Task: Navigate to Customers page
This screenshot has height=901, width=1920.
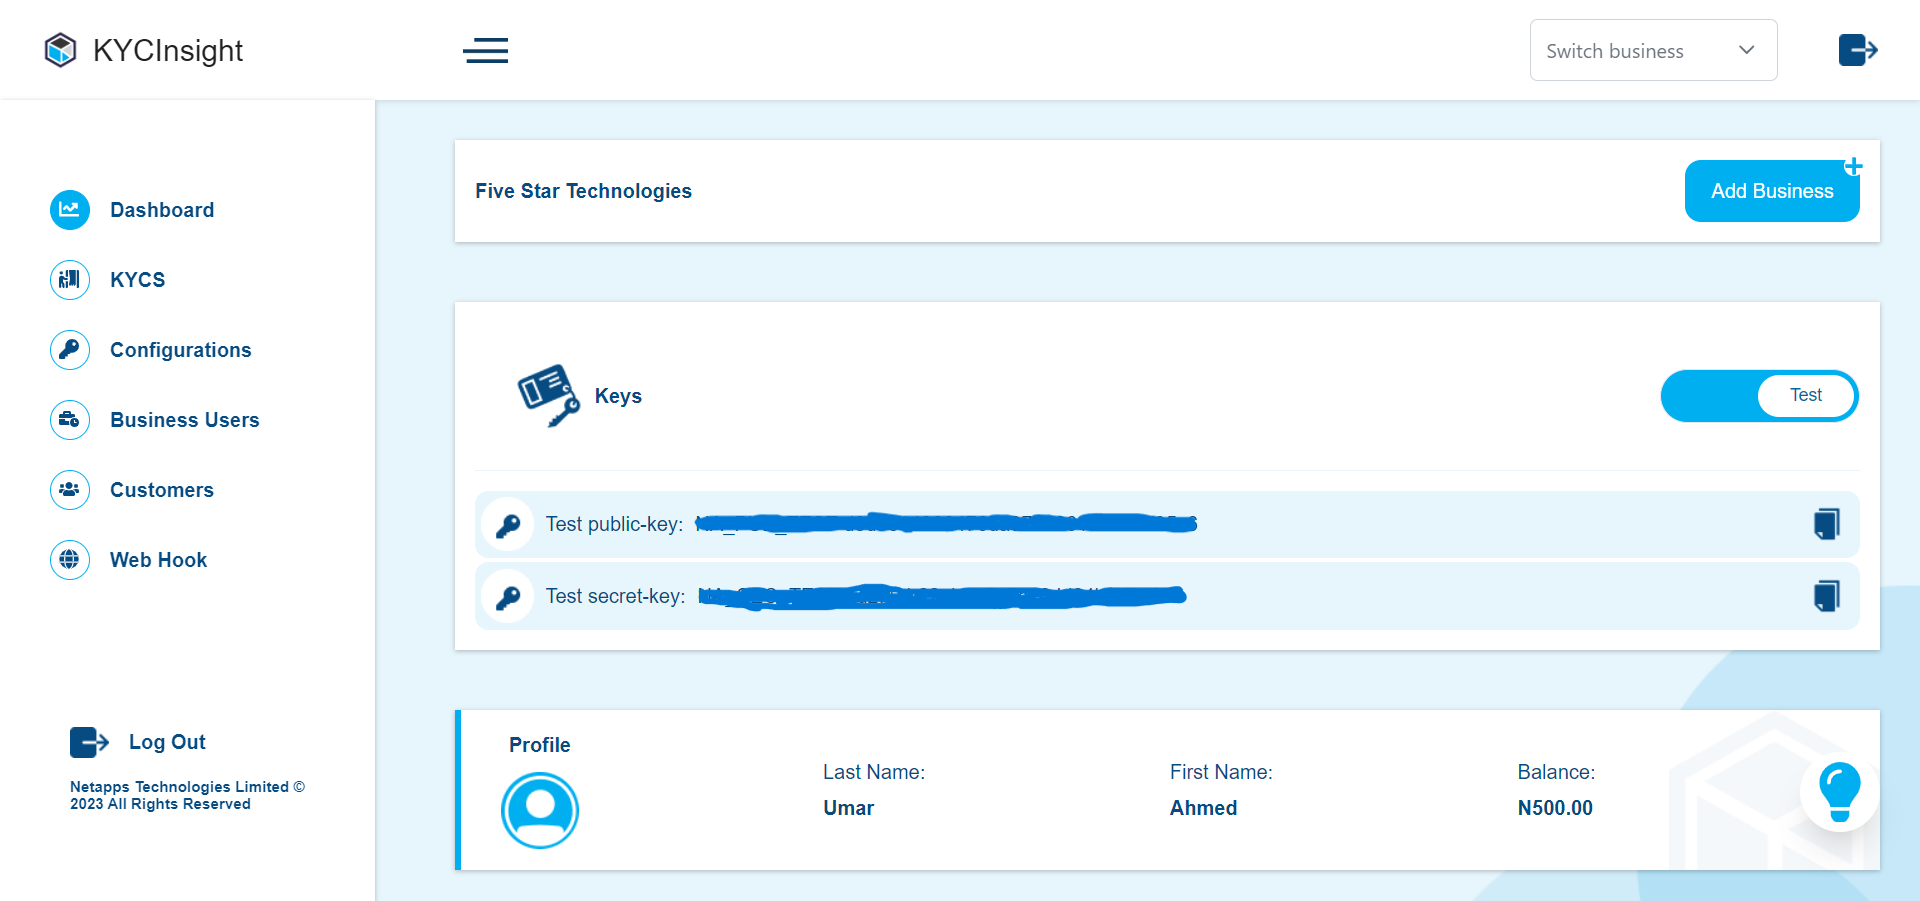Action: click(162, 490)
